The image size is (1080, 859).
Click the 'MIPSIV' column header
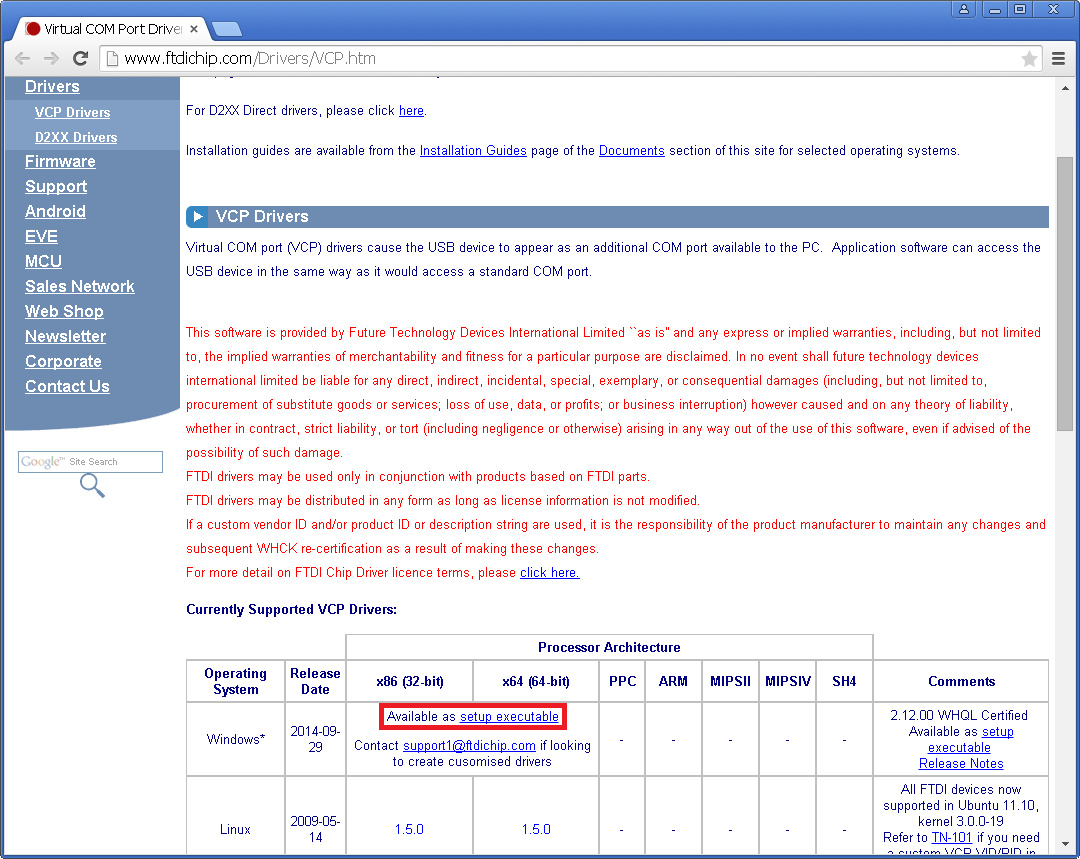pyautogui.click(x=788, y=681)
